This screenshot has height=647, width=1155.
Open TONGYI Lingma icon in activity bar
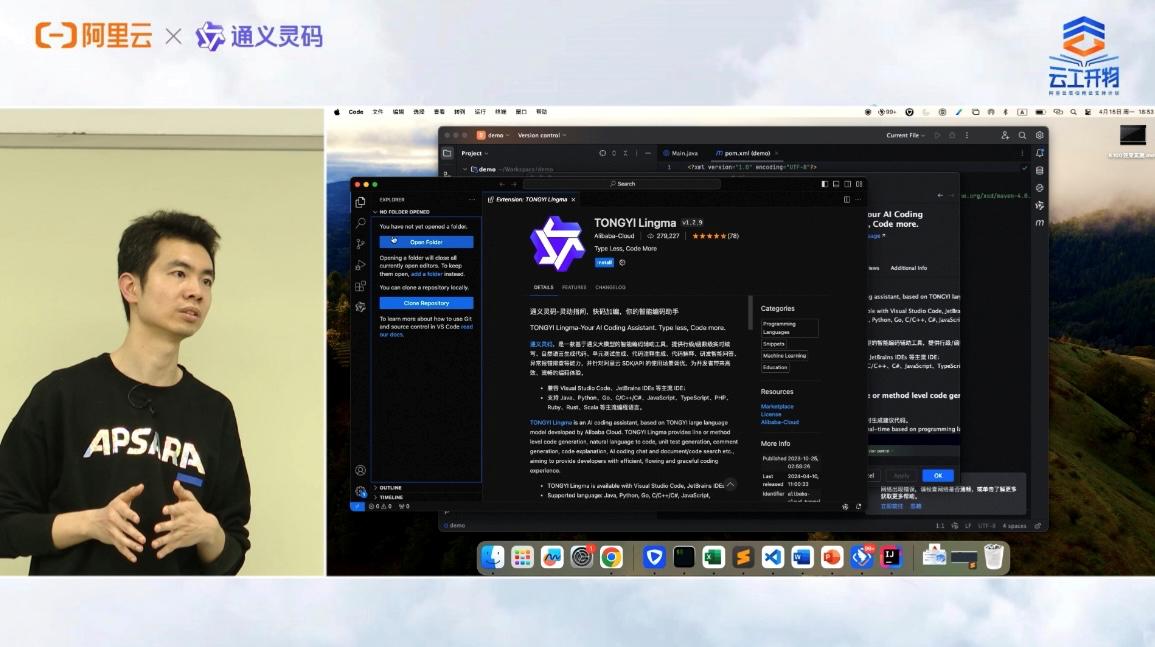coord(360,307)
